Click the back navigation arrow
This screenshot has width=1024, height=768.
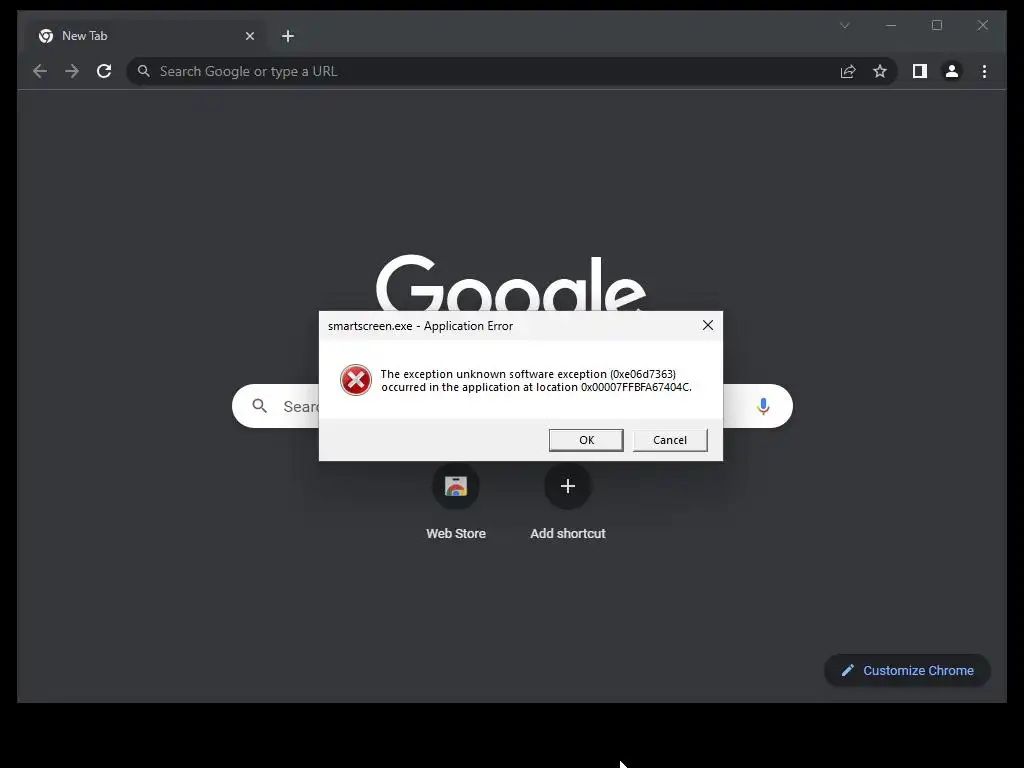coord(40,71)
